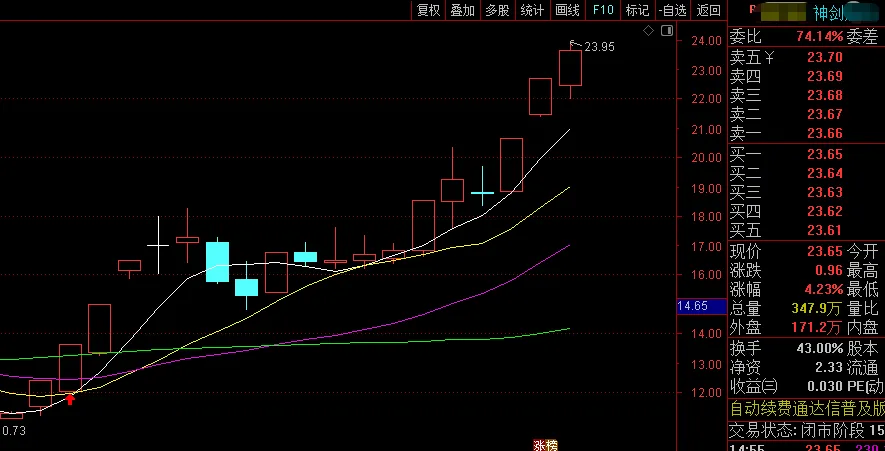Open the 多股 multi-stock view
This screenshot has width=885, height=451.
pos(497,10)
